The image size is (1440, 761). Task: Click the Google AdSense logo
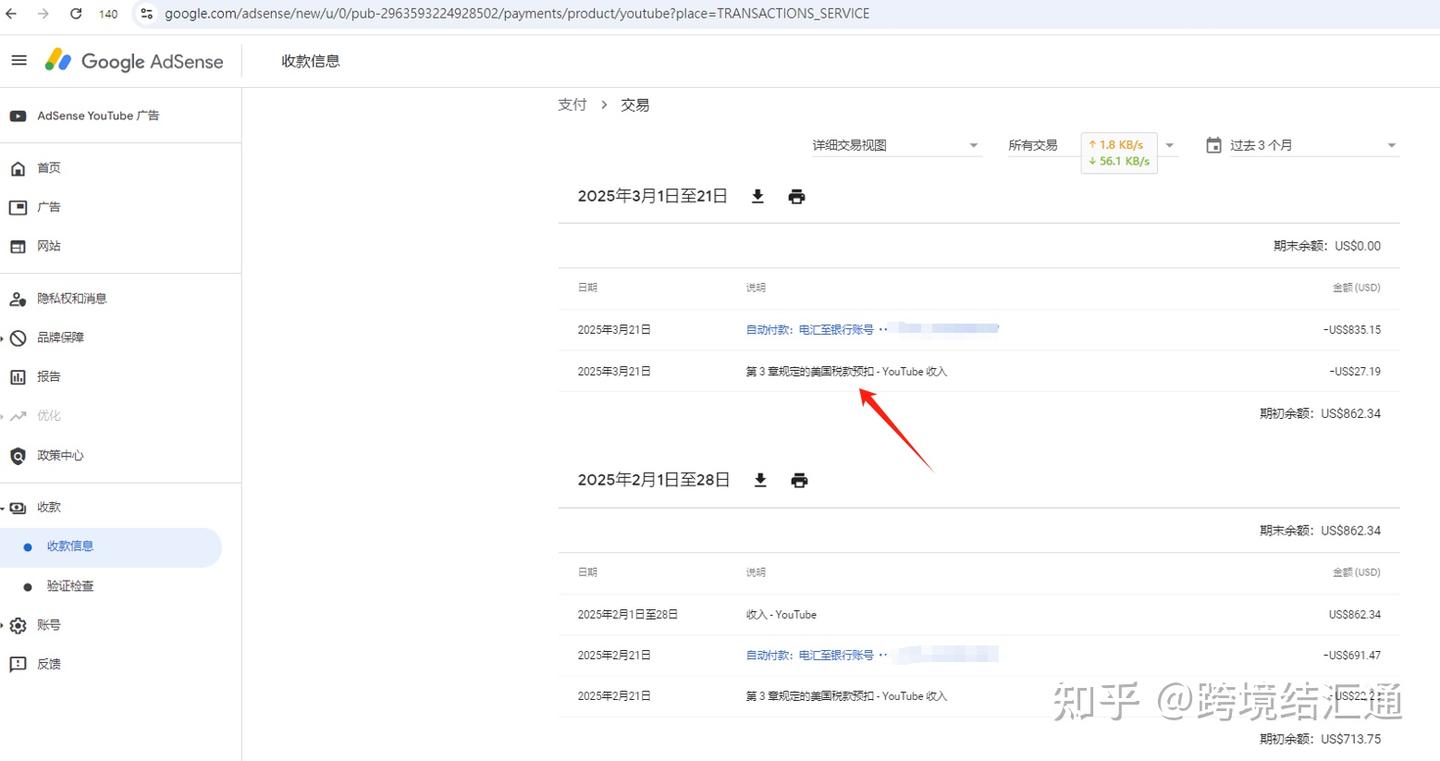tap(134, 61)
